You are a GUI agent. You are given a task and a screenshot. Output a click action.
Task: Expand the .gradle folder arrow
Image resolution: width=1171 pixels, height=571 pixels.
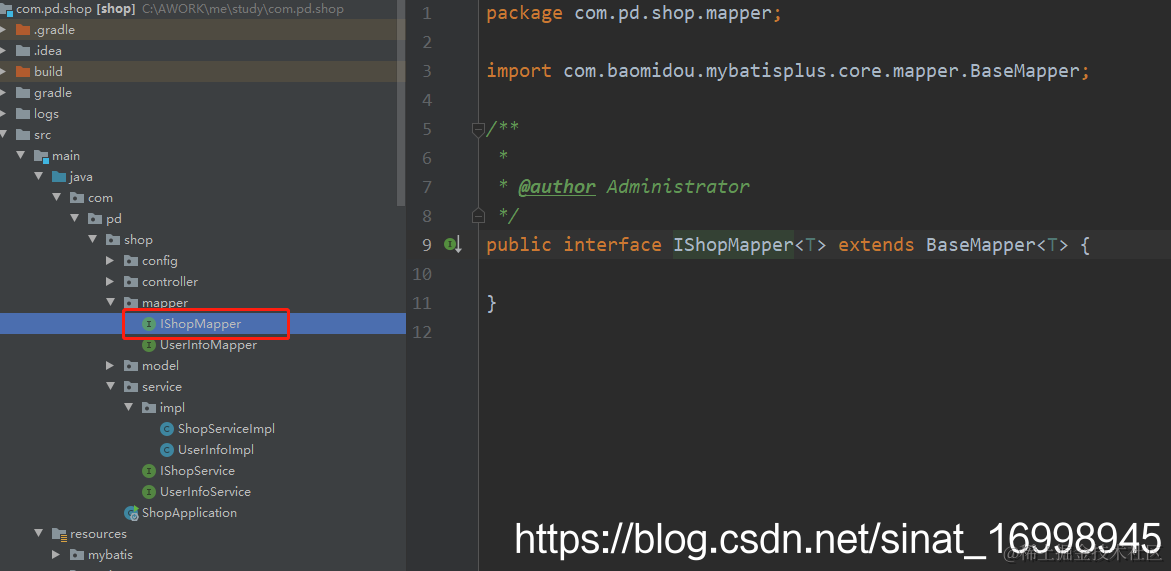4,30
